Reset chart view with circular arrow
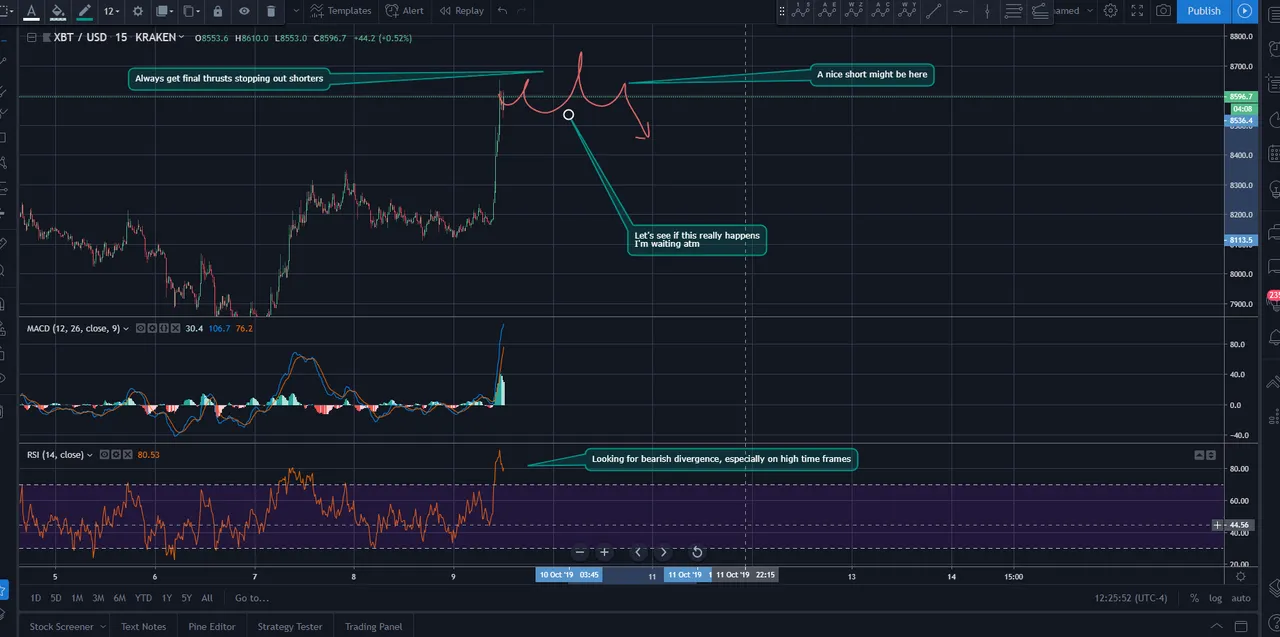The height and width of the screenshot is (637, 1280). click(x=697, y=552)
